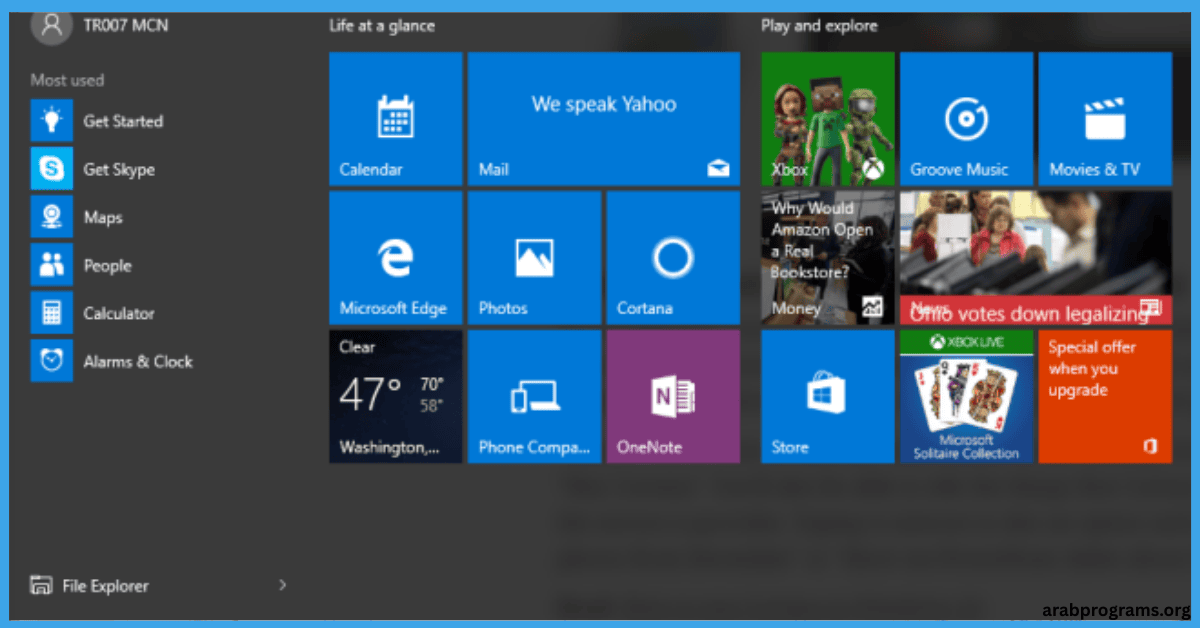Click the Get Skype icon
1200x628 pixels.
coord(52,169)
